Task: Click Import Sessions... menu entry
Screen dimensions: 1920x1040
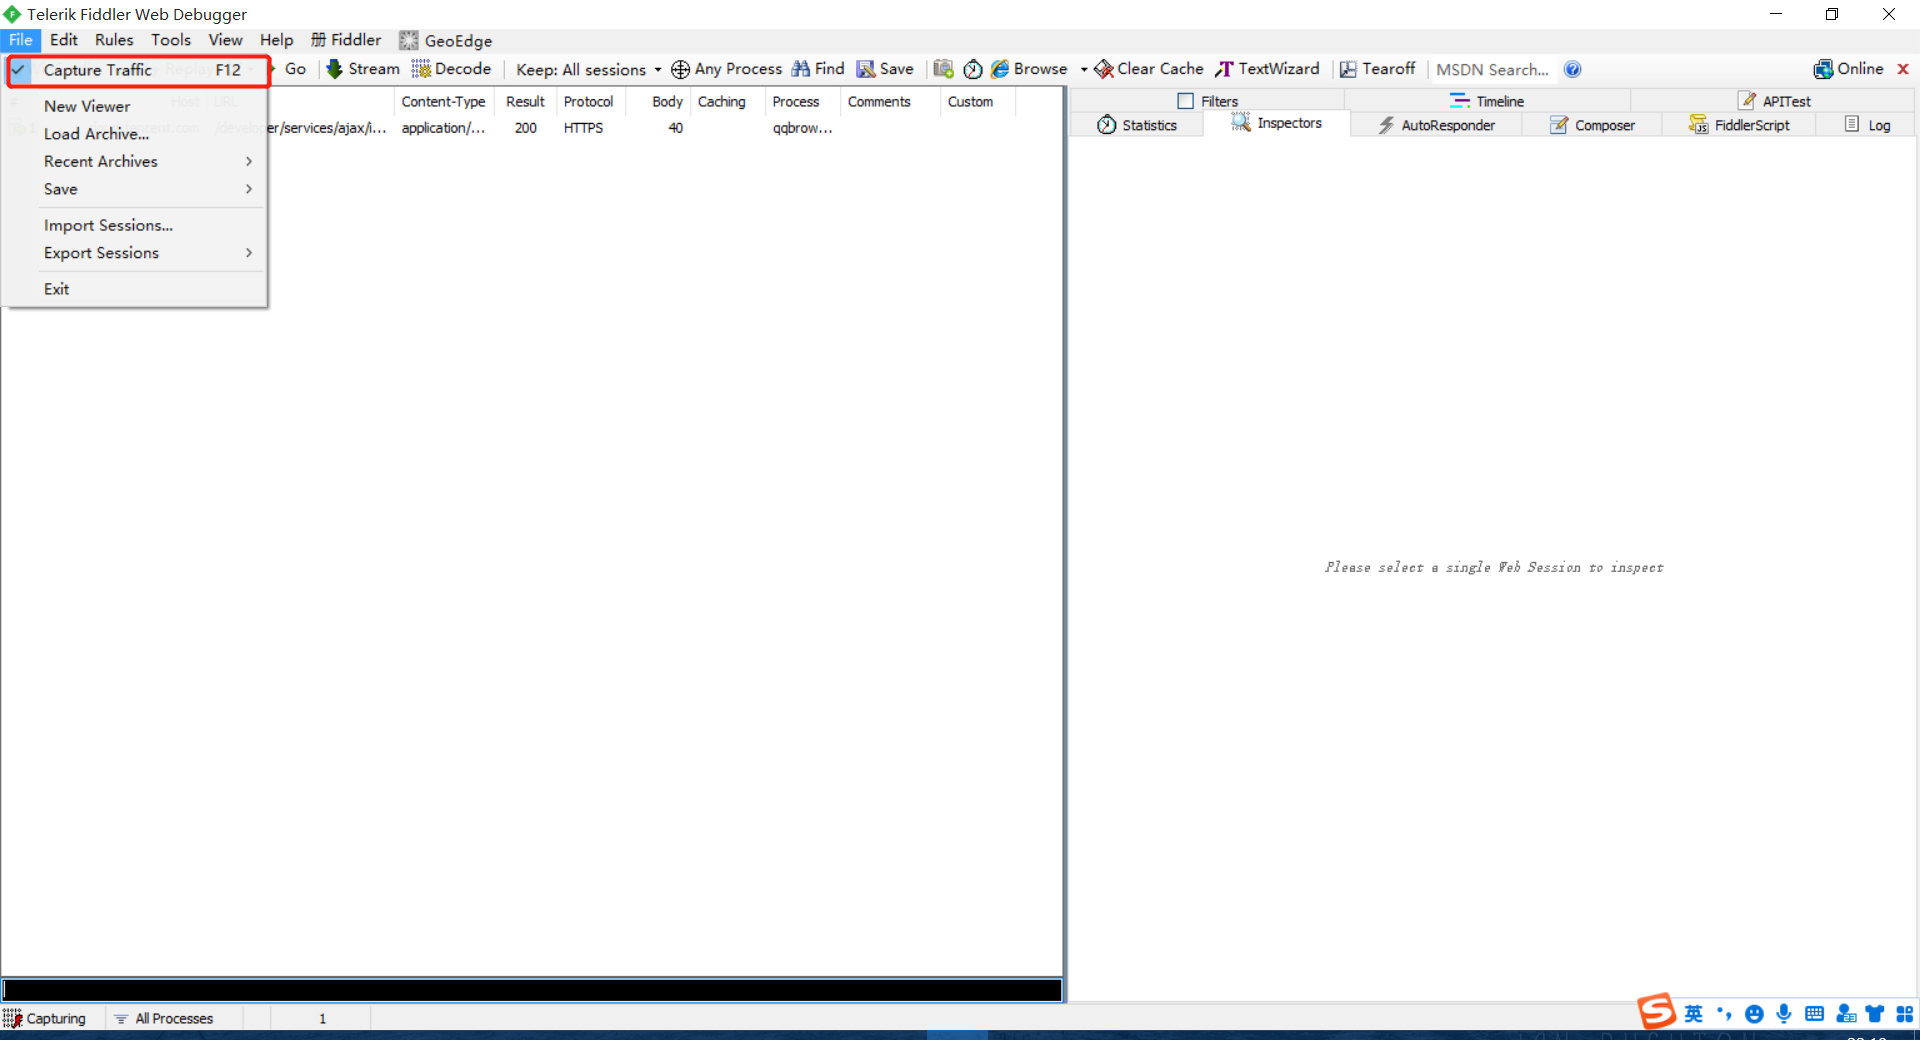Action: click(108, 225)
